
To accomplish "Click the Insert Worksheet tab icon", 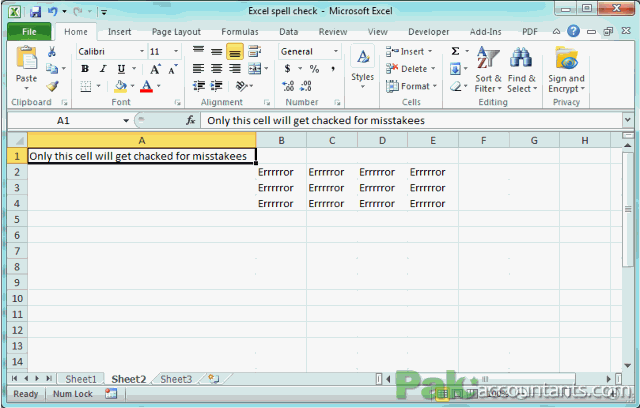I will point(214,379).
